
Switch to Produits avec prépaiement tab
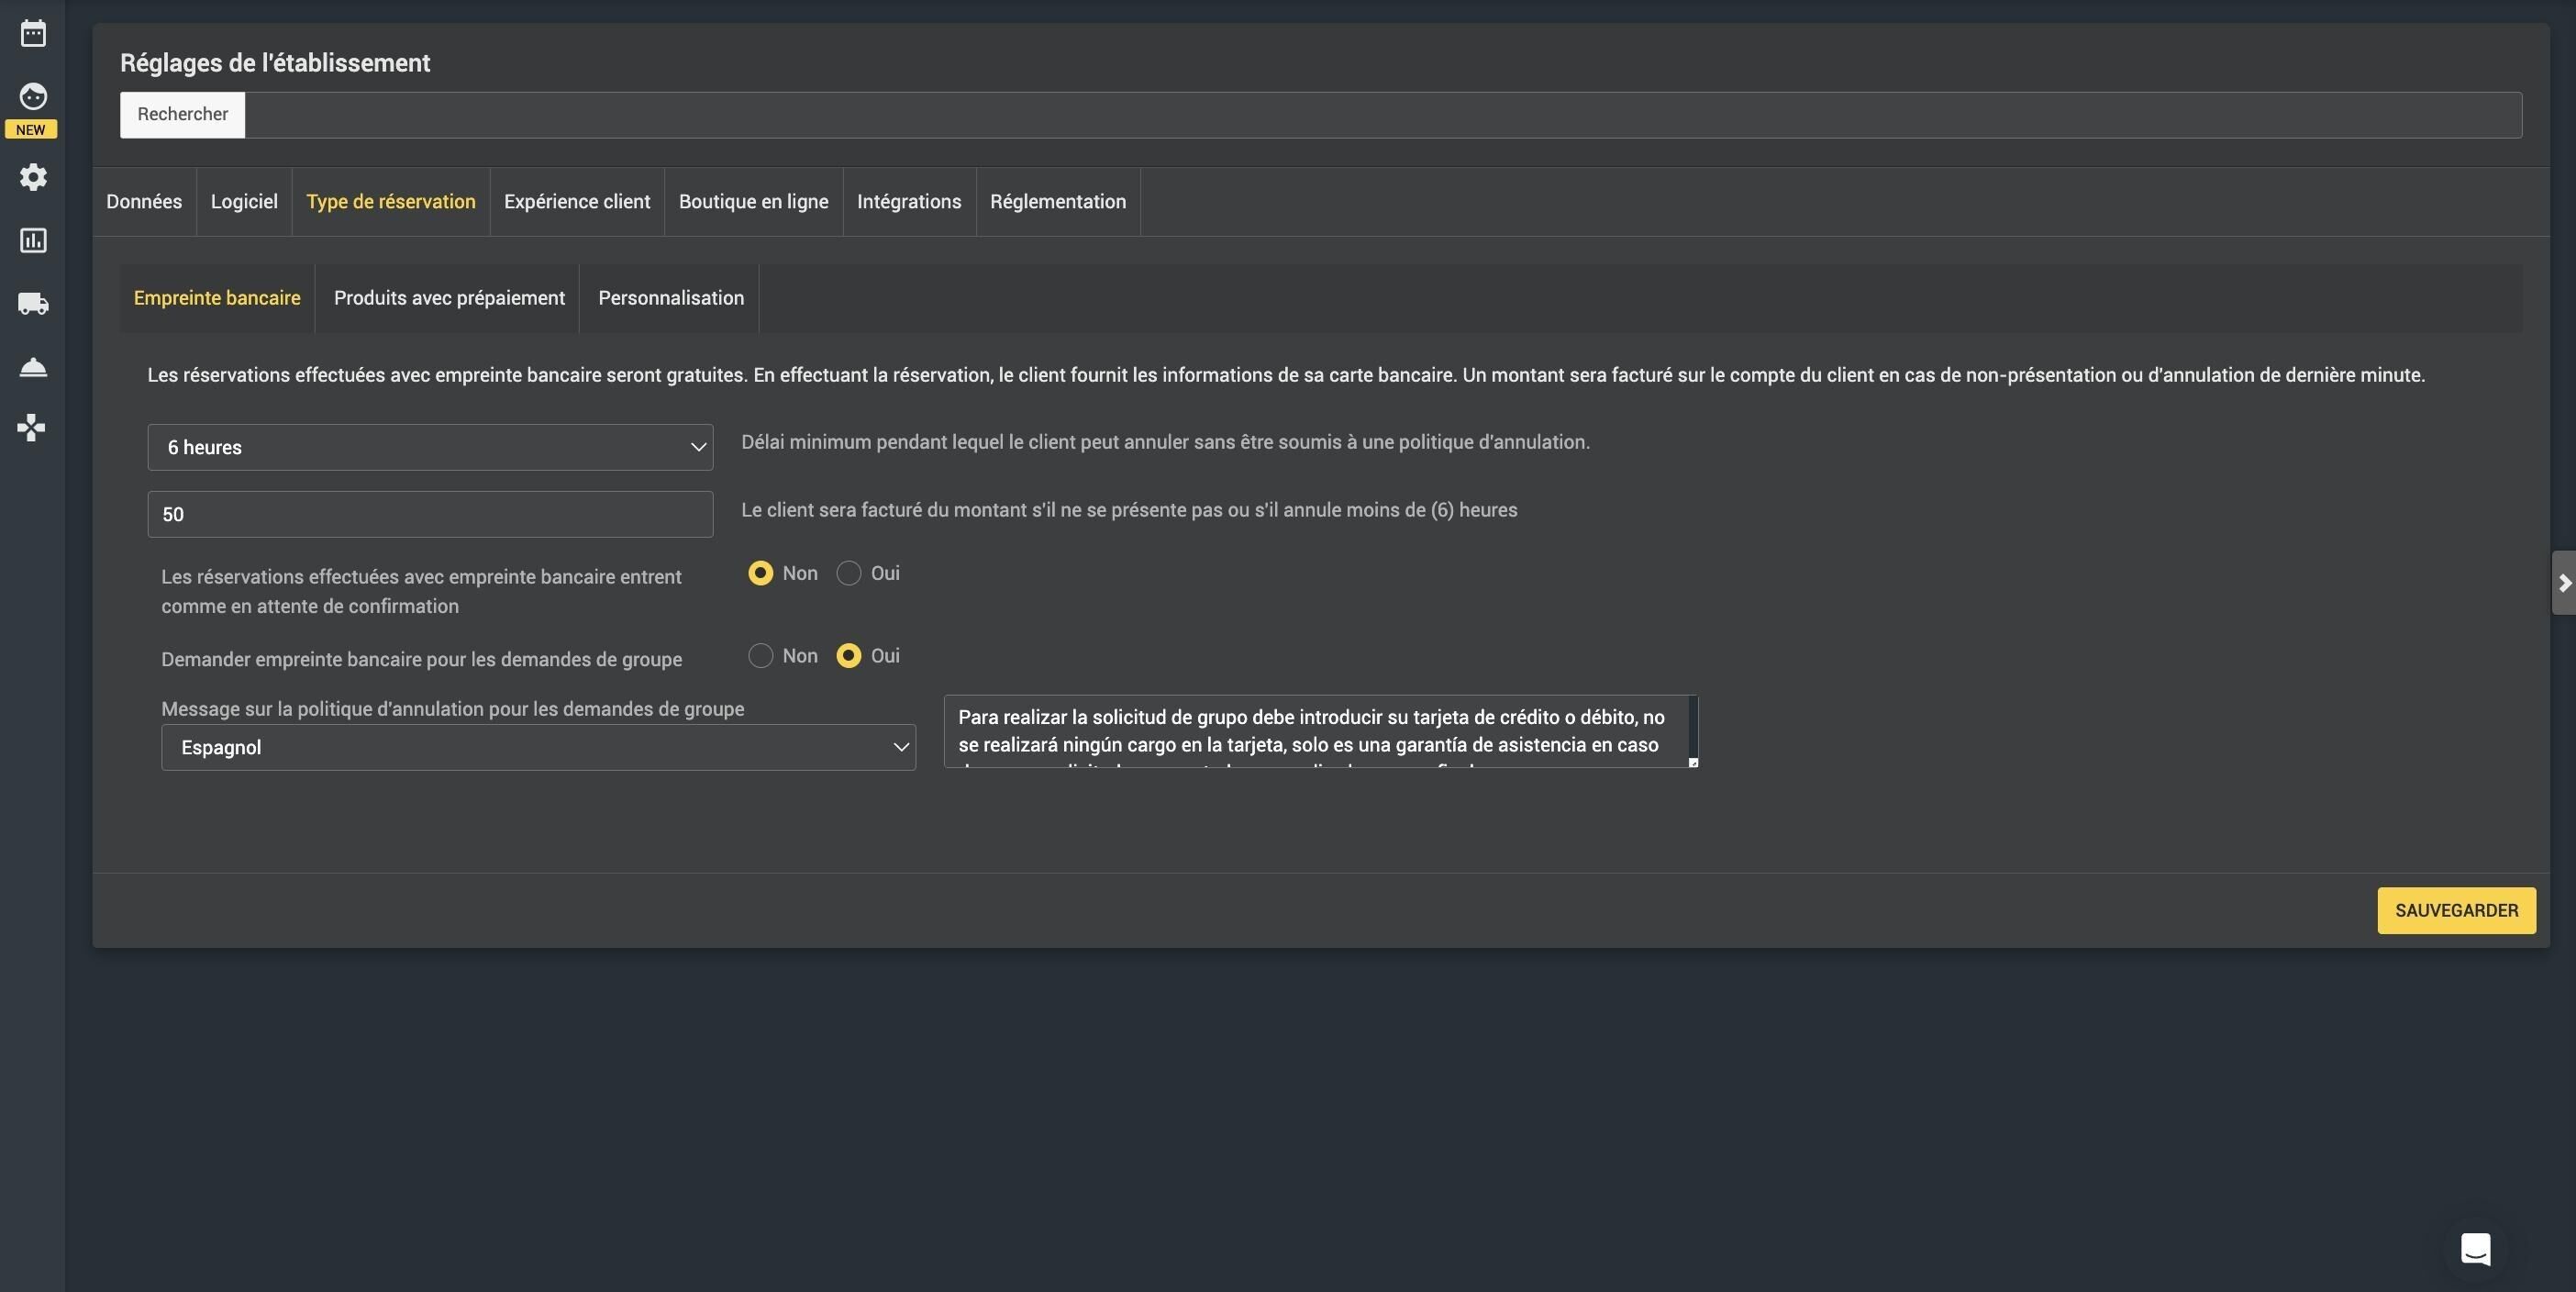click(x=449, y=298)
